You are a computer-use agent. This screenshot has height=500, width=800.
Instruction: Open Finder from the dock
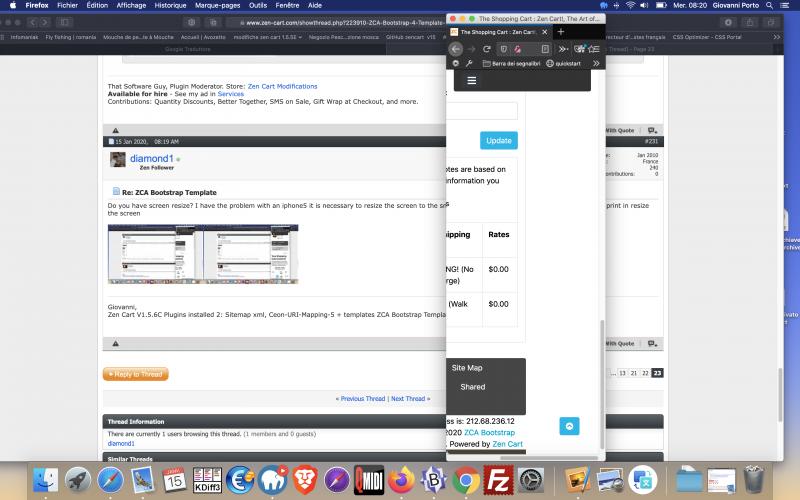[x=46, y=480]
